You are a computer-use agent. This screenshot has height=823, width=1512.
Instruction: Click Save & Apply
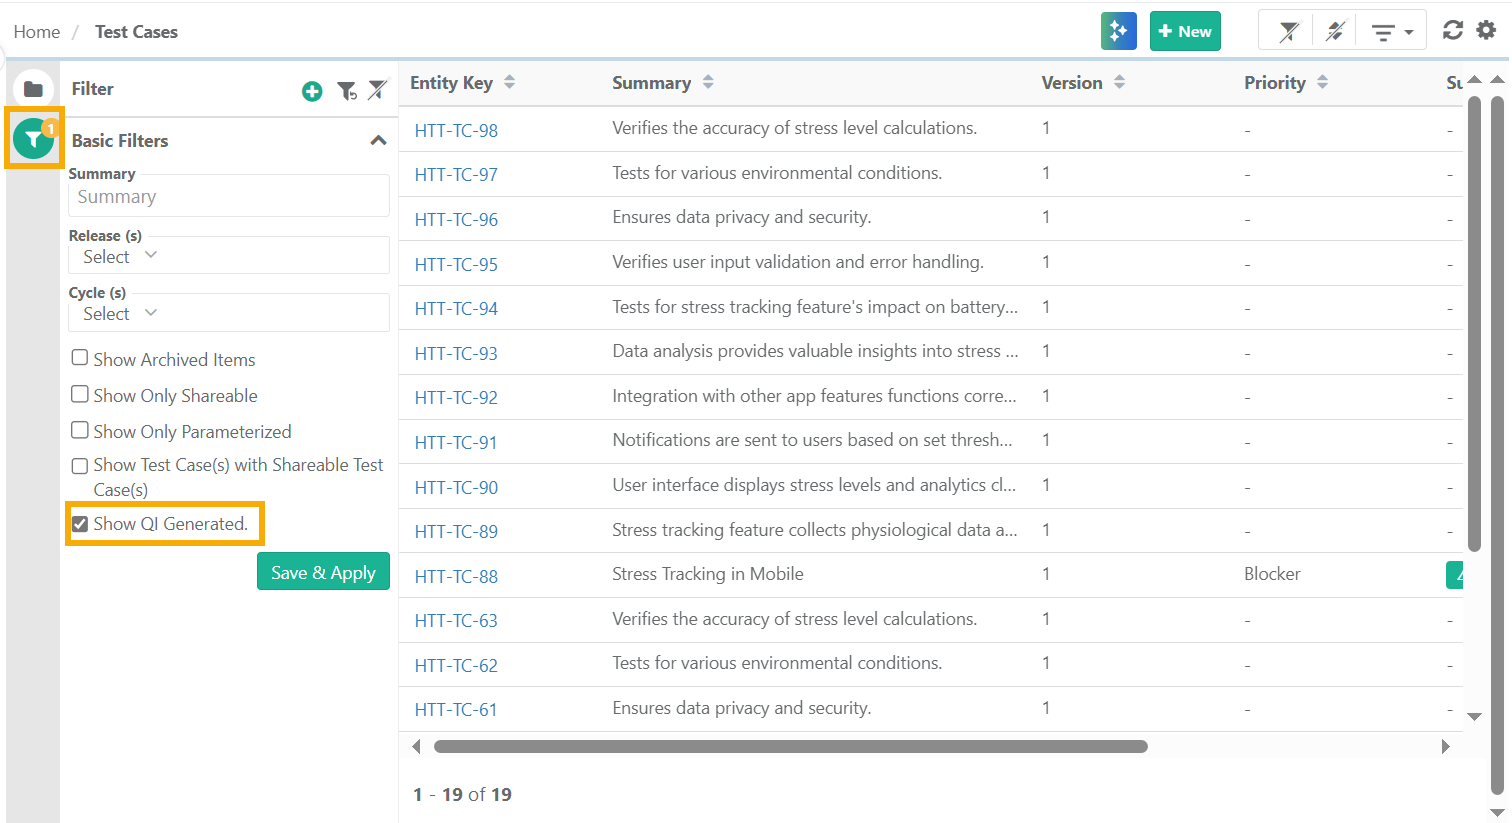323,571
